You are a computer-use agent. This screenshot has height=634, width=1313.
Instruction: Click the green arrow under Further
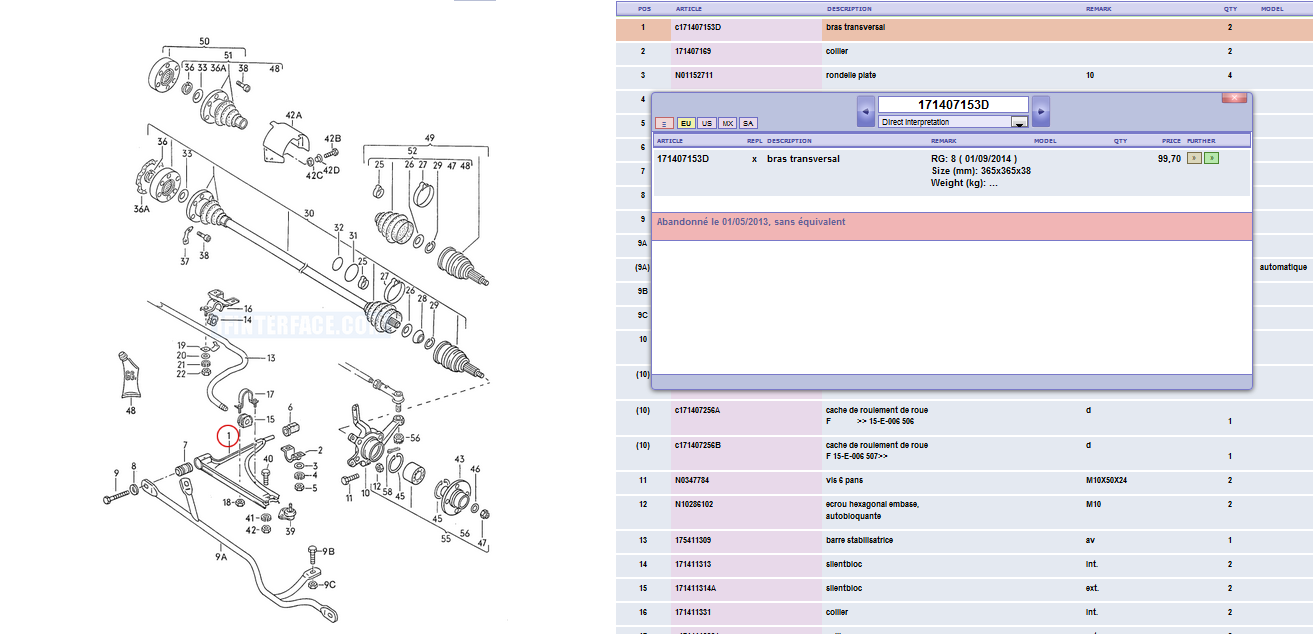coord(1211,158)
